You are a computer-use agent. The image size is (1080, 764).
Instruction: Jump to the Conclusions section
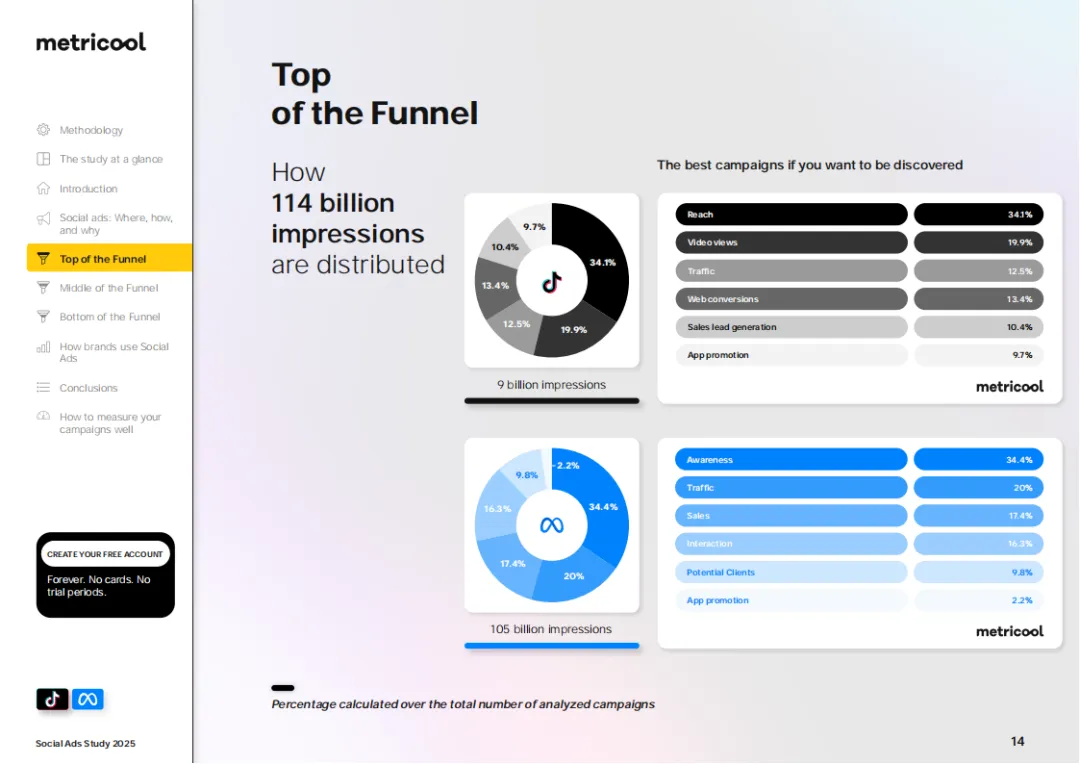click(88, 387)
